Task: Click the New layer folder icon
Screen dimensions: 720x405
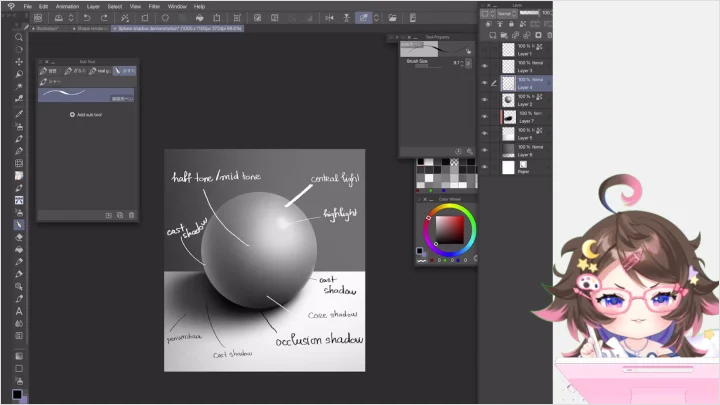Action: click(504, 35)
